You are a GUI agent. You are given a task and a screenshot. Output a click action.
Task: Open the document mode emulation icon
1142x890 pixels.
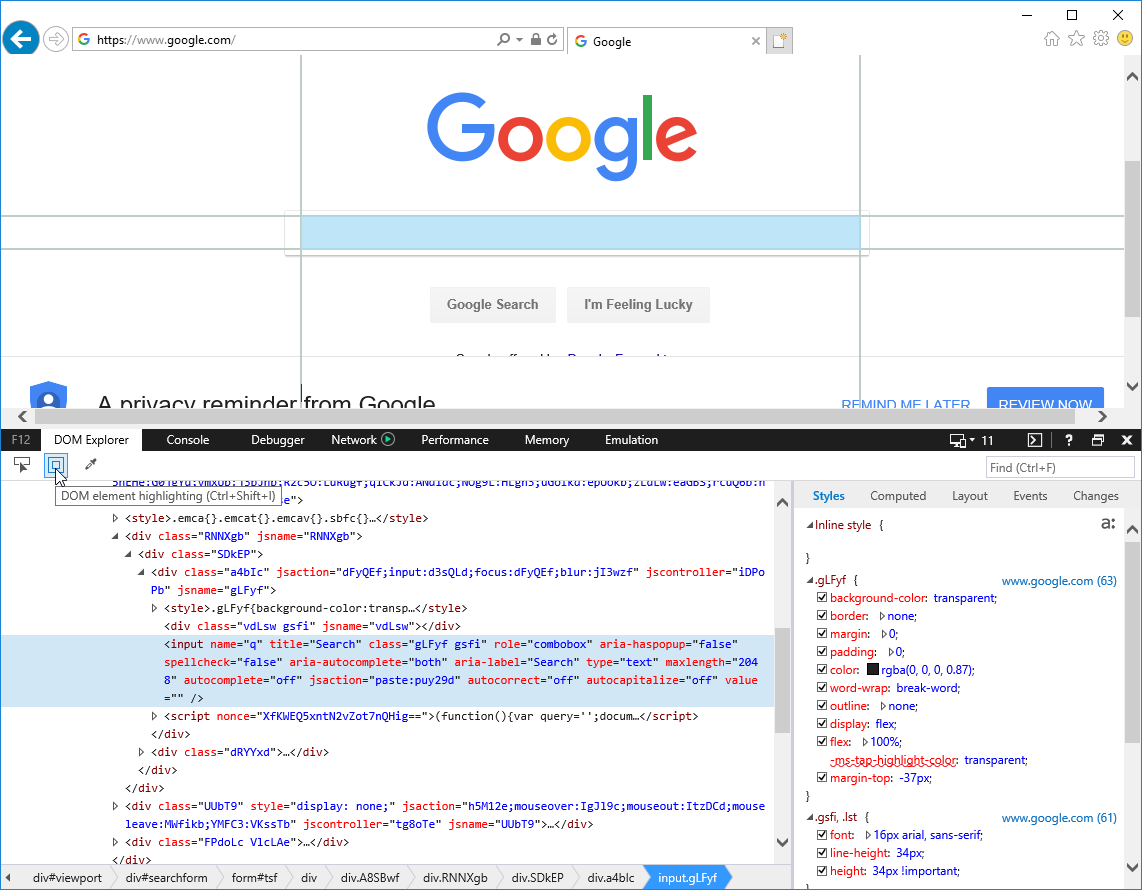[958, 440]
